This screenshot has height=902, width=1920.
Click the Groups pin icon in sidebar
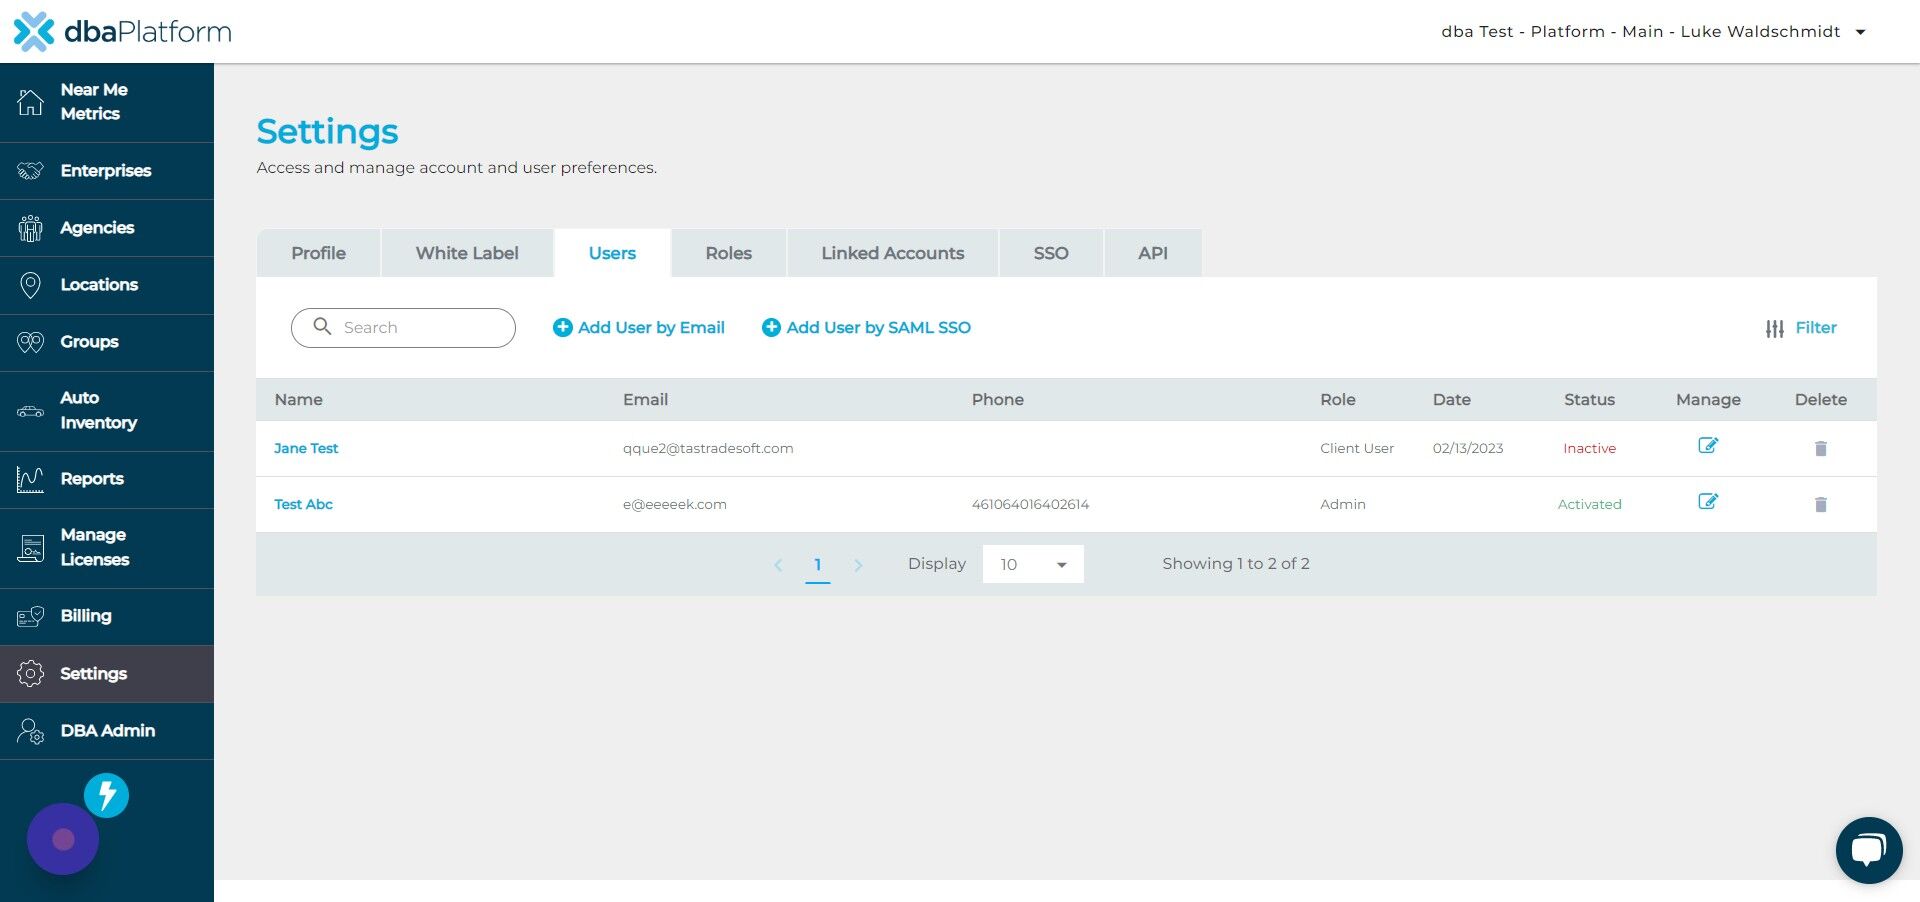coord(30,342)
